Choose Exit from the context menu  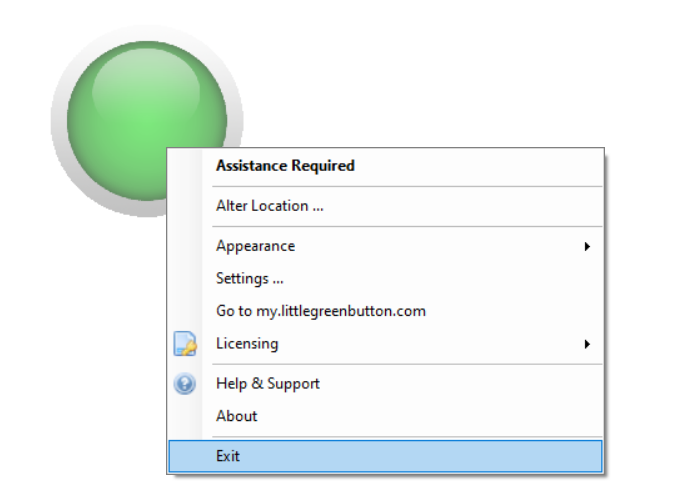tap(386, 456)
